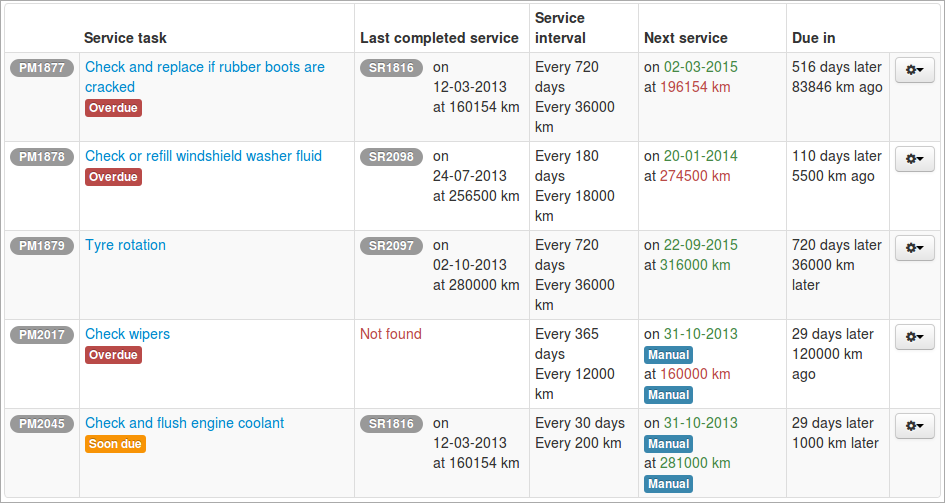Screen dimensions: 945x503
Task: Click '1000 km later' due text
Action: point(835,443)
